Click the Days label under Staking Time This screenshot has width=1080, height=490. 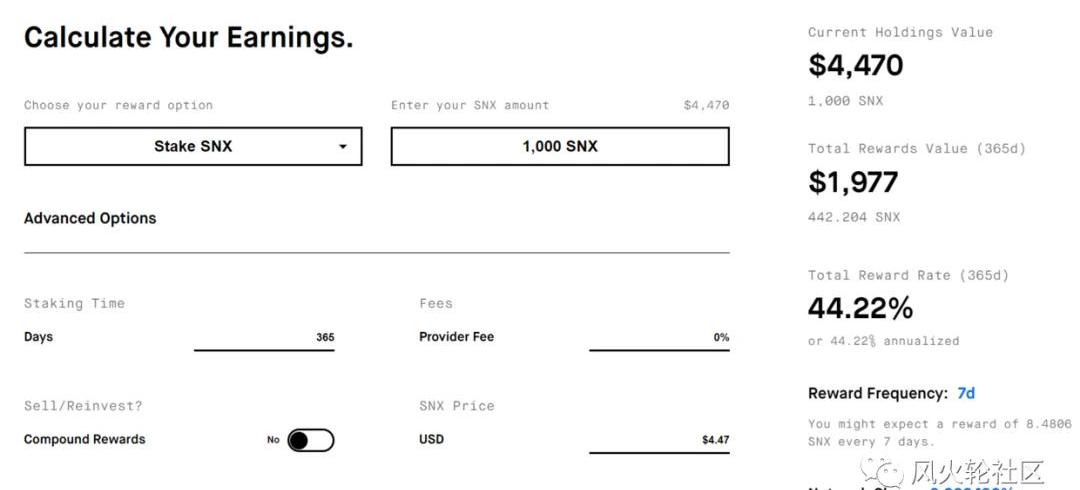point(39,337)
